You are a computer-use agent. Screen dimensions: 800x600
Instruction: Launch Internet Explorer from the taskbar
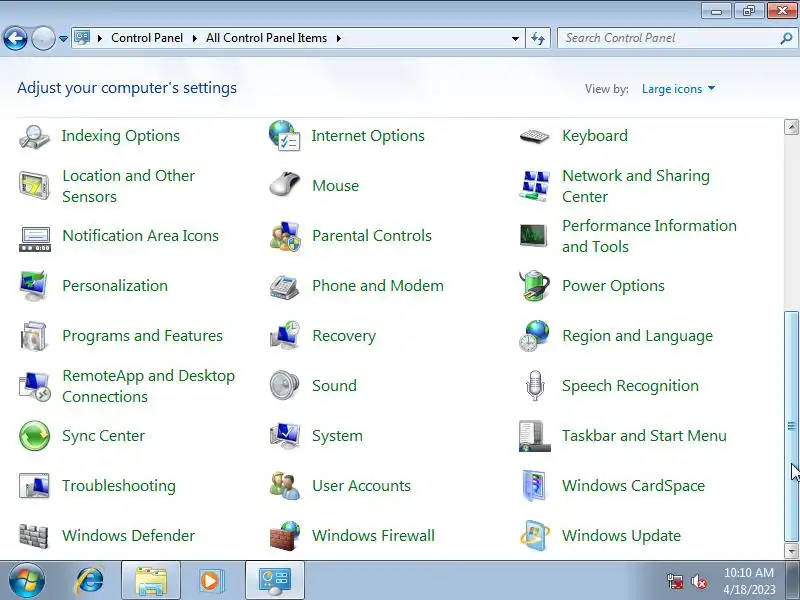pyautogui.click(x=90, y=581)
